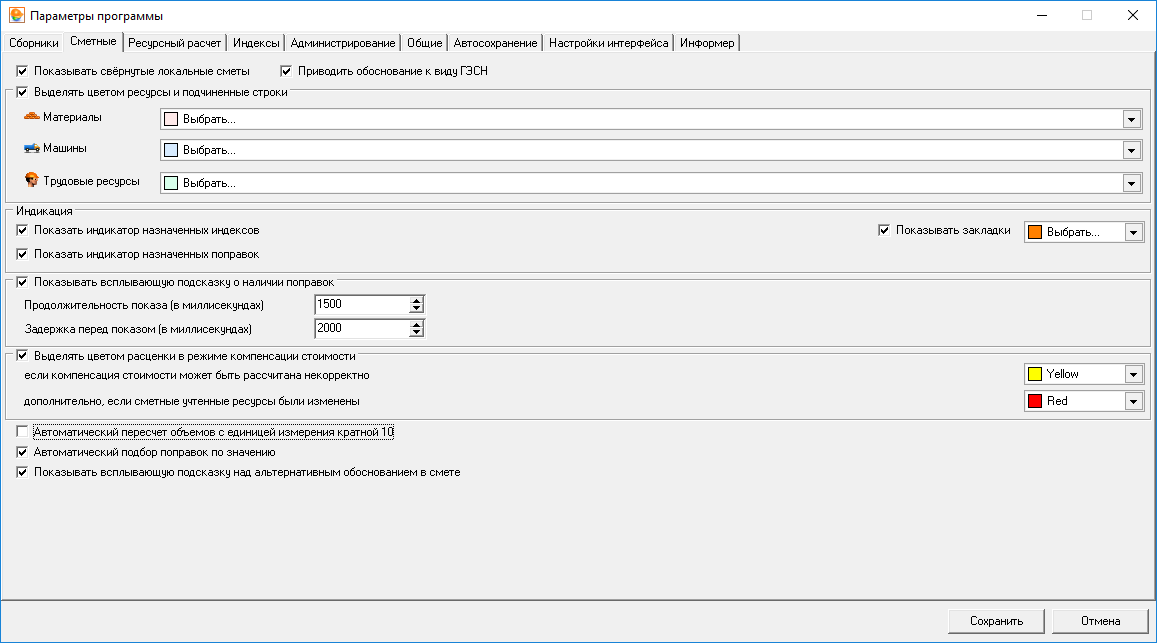Switch to the Информер tab
This screenshot has height=643, width=1157.
(x=707, y=43)
